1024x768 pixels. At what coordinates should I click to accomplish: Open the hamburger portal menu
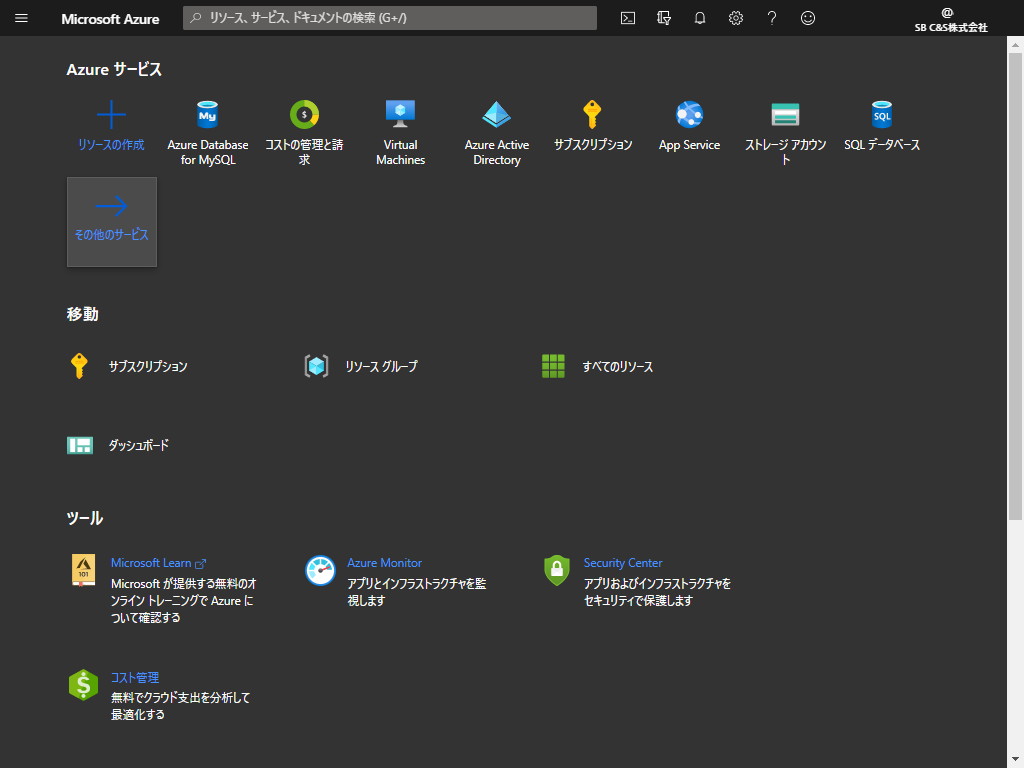tap(21, 18)
